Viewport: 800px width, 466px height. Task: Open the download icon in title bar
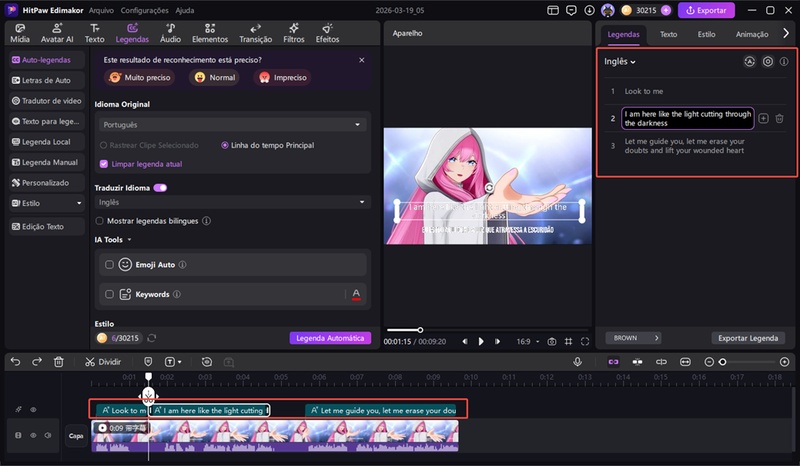[589, 10]
